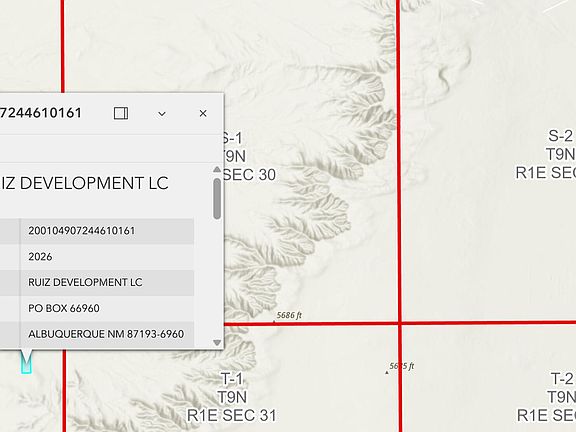
Task: Click popup scrollbar down arrow
Action: 217,342
